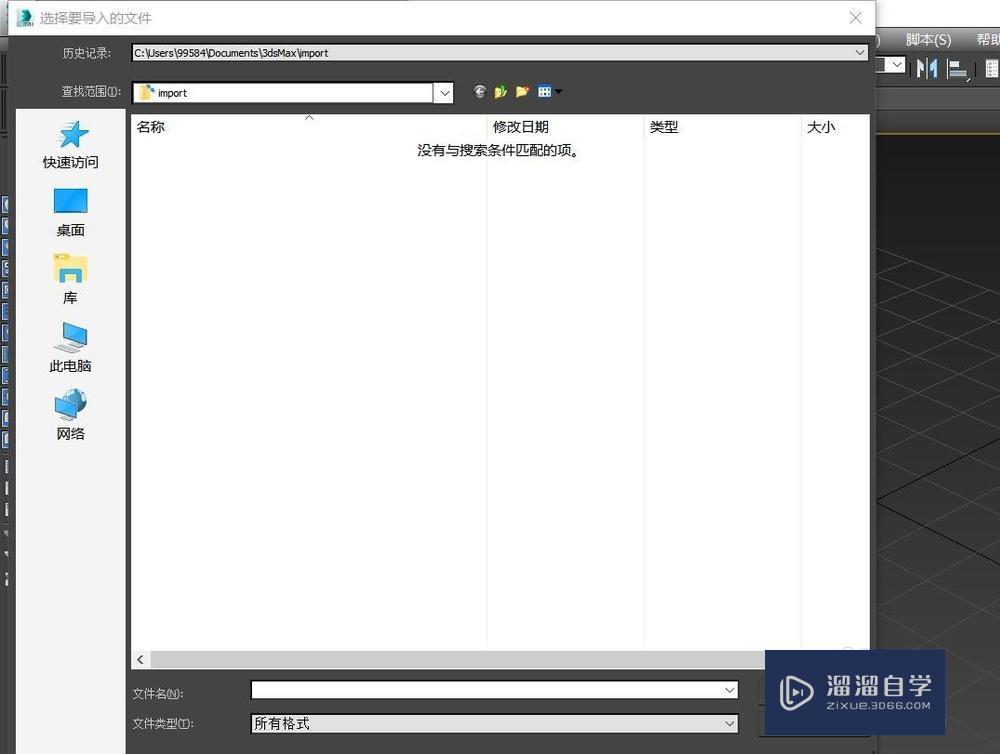
Task: Select 库 in the sidebar
Action: click(x=69, y=279)
